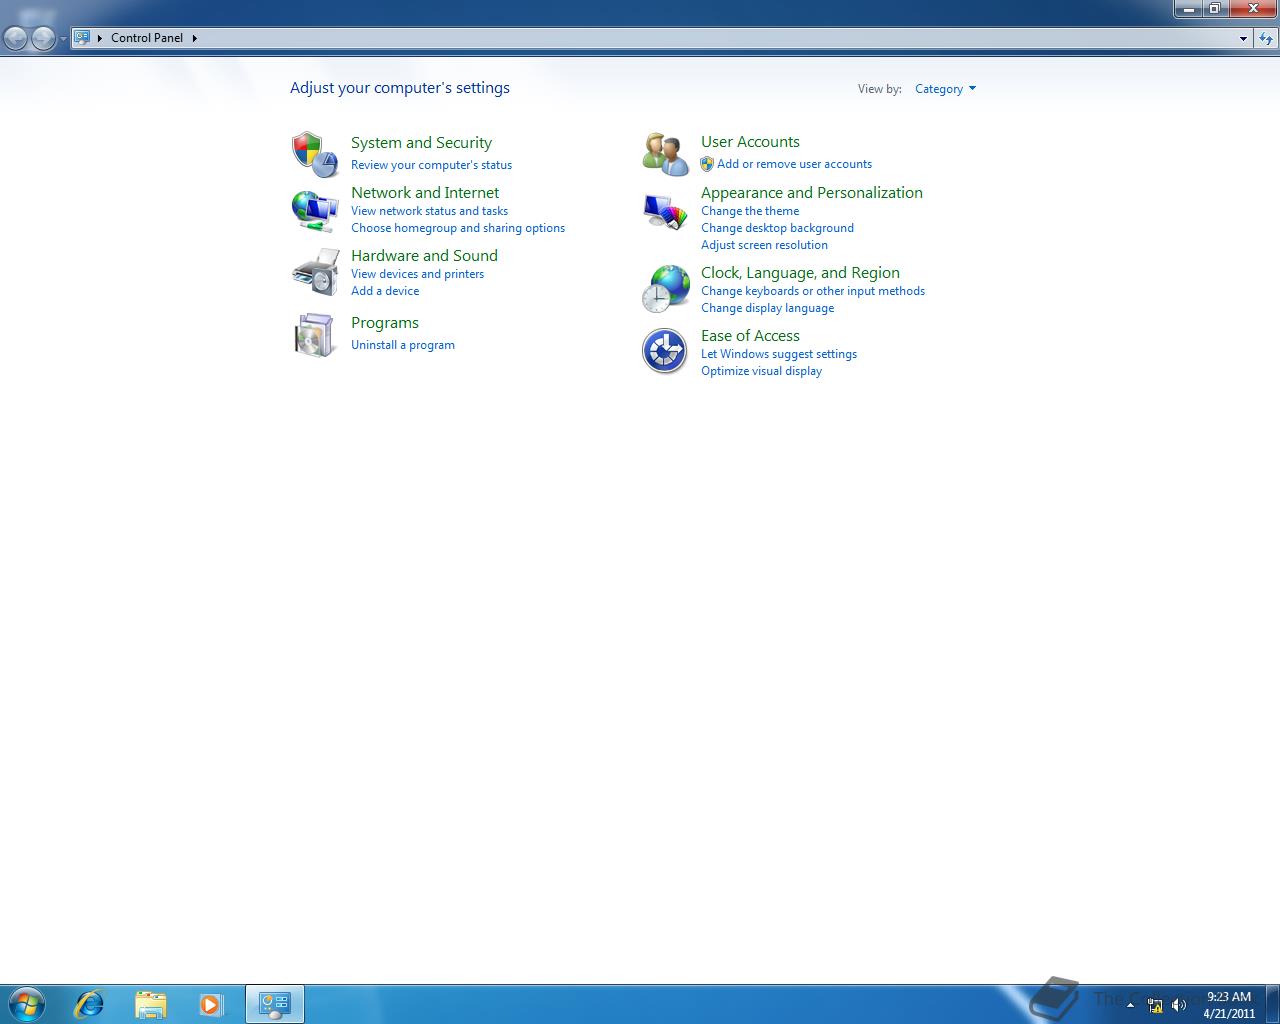
Task: Open Windows Explorer folder on taskbar
Action: point(151,1004)
